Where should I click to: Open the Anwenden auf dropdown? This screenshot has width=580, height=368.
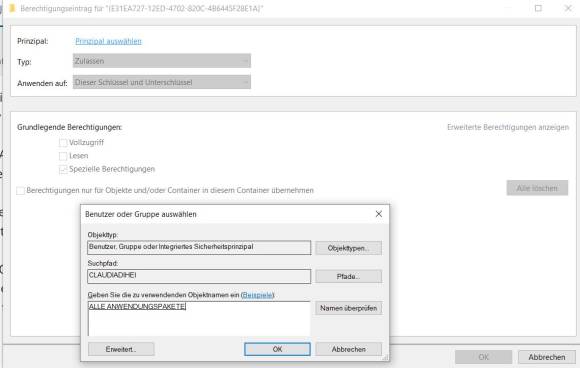pos(162,82)
